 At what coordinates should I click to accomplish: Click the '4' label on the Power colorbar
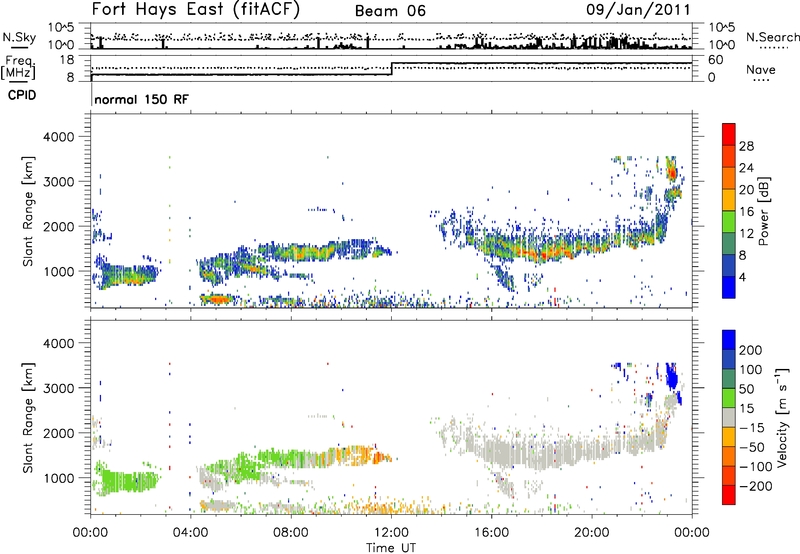coord(743,277)
